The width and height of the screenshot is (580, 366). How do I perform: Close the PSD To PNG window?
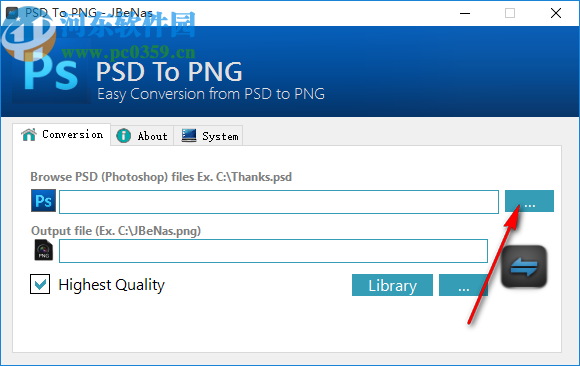pyautogui.click(x=556, y=13)
